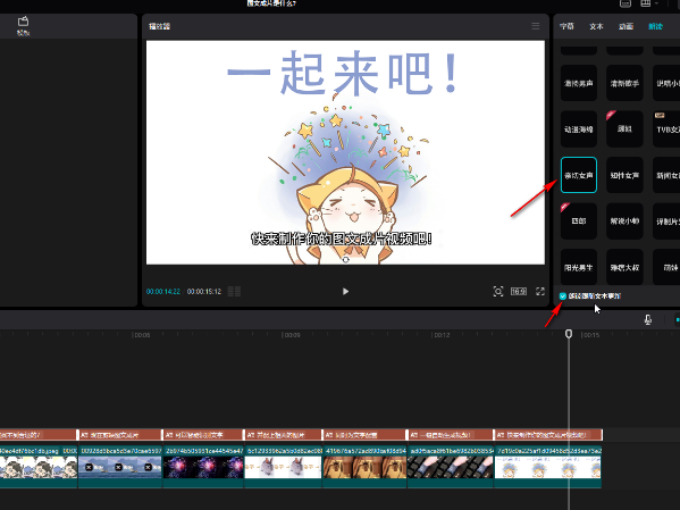This screenshot has width=680, height=510.
Task: Select the 一起来吧 title text in preview
Action: tap(343, 73)
